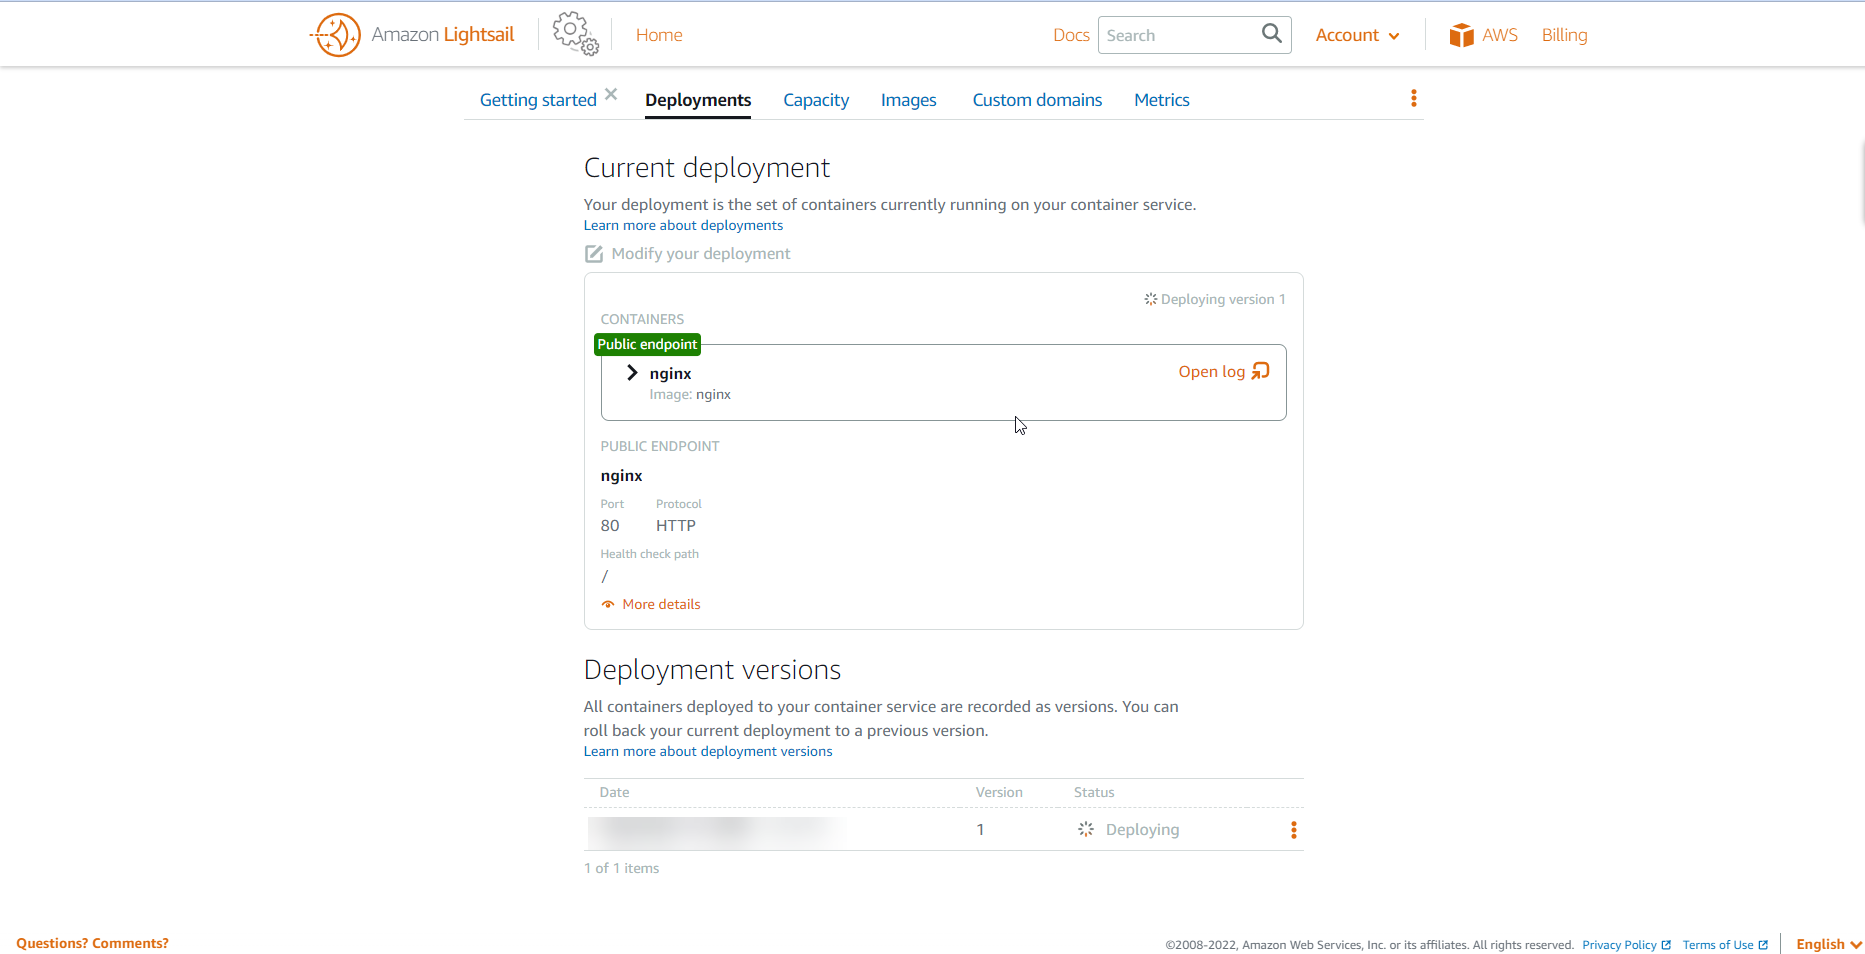Click Modify your deployment text
1865x954 pixels.
coord(701,254)
